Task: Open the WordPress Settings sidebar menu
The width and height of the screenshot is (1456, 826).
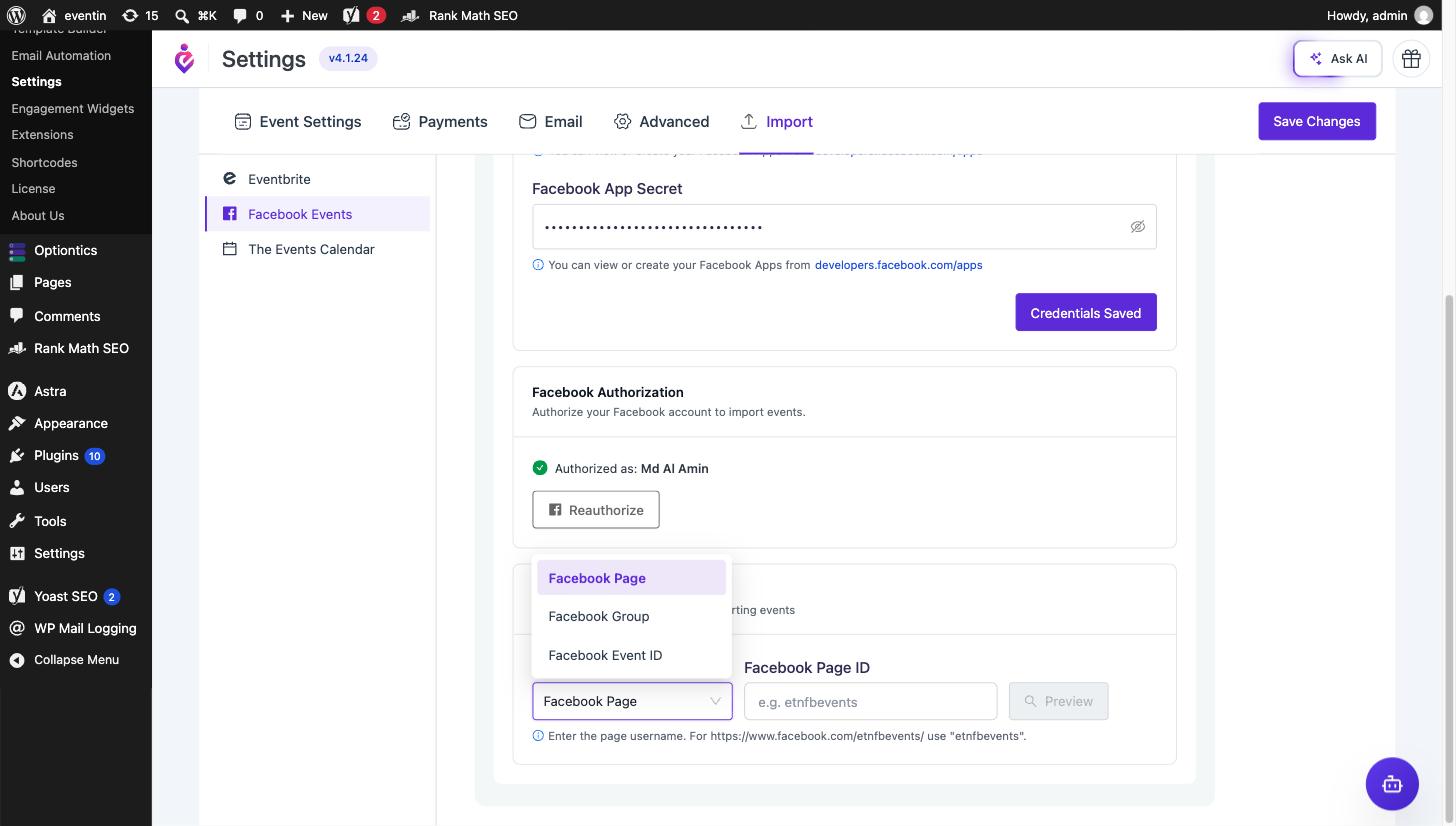Action: click(x=76, y=553)
